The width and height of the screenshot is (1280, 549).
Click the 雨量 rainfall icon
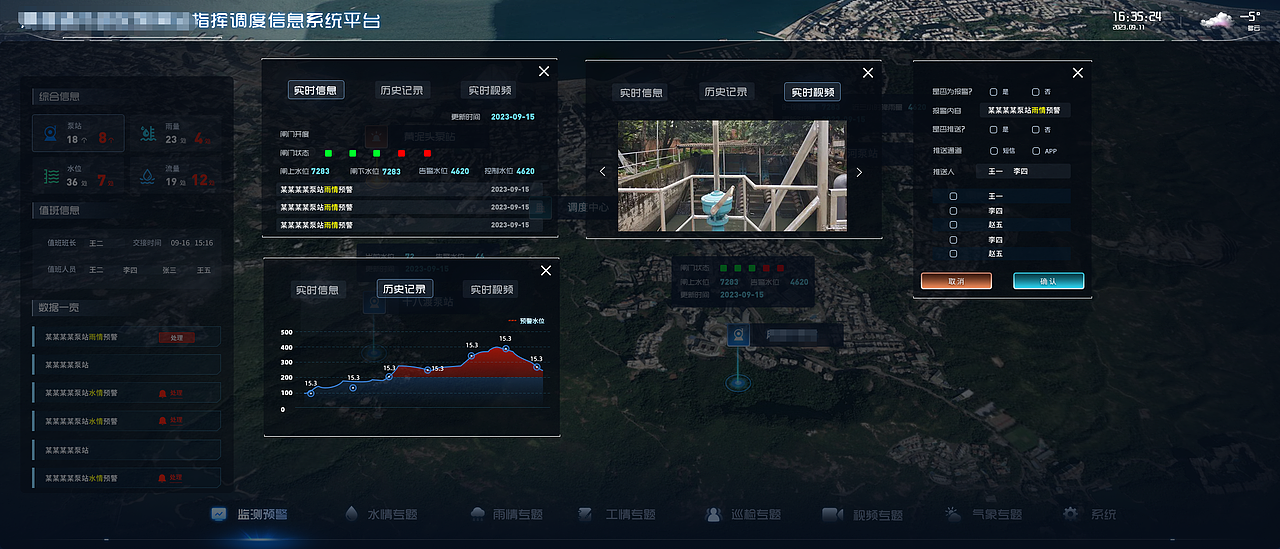tap(148, 133)
